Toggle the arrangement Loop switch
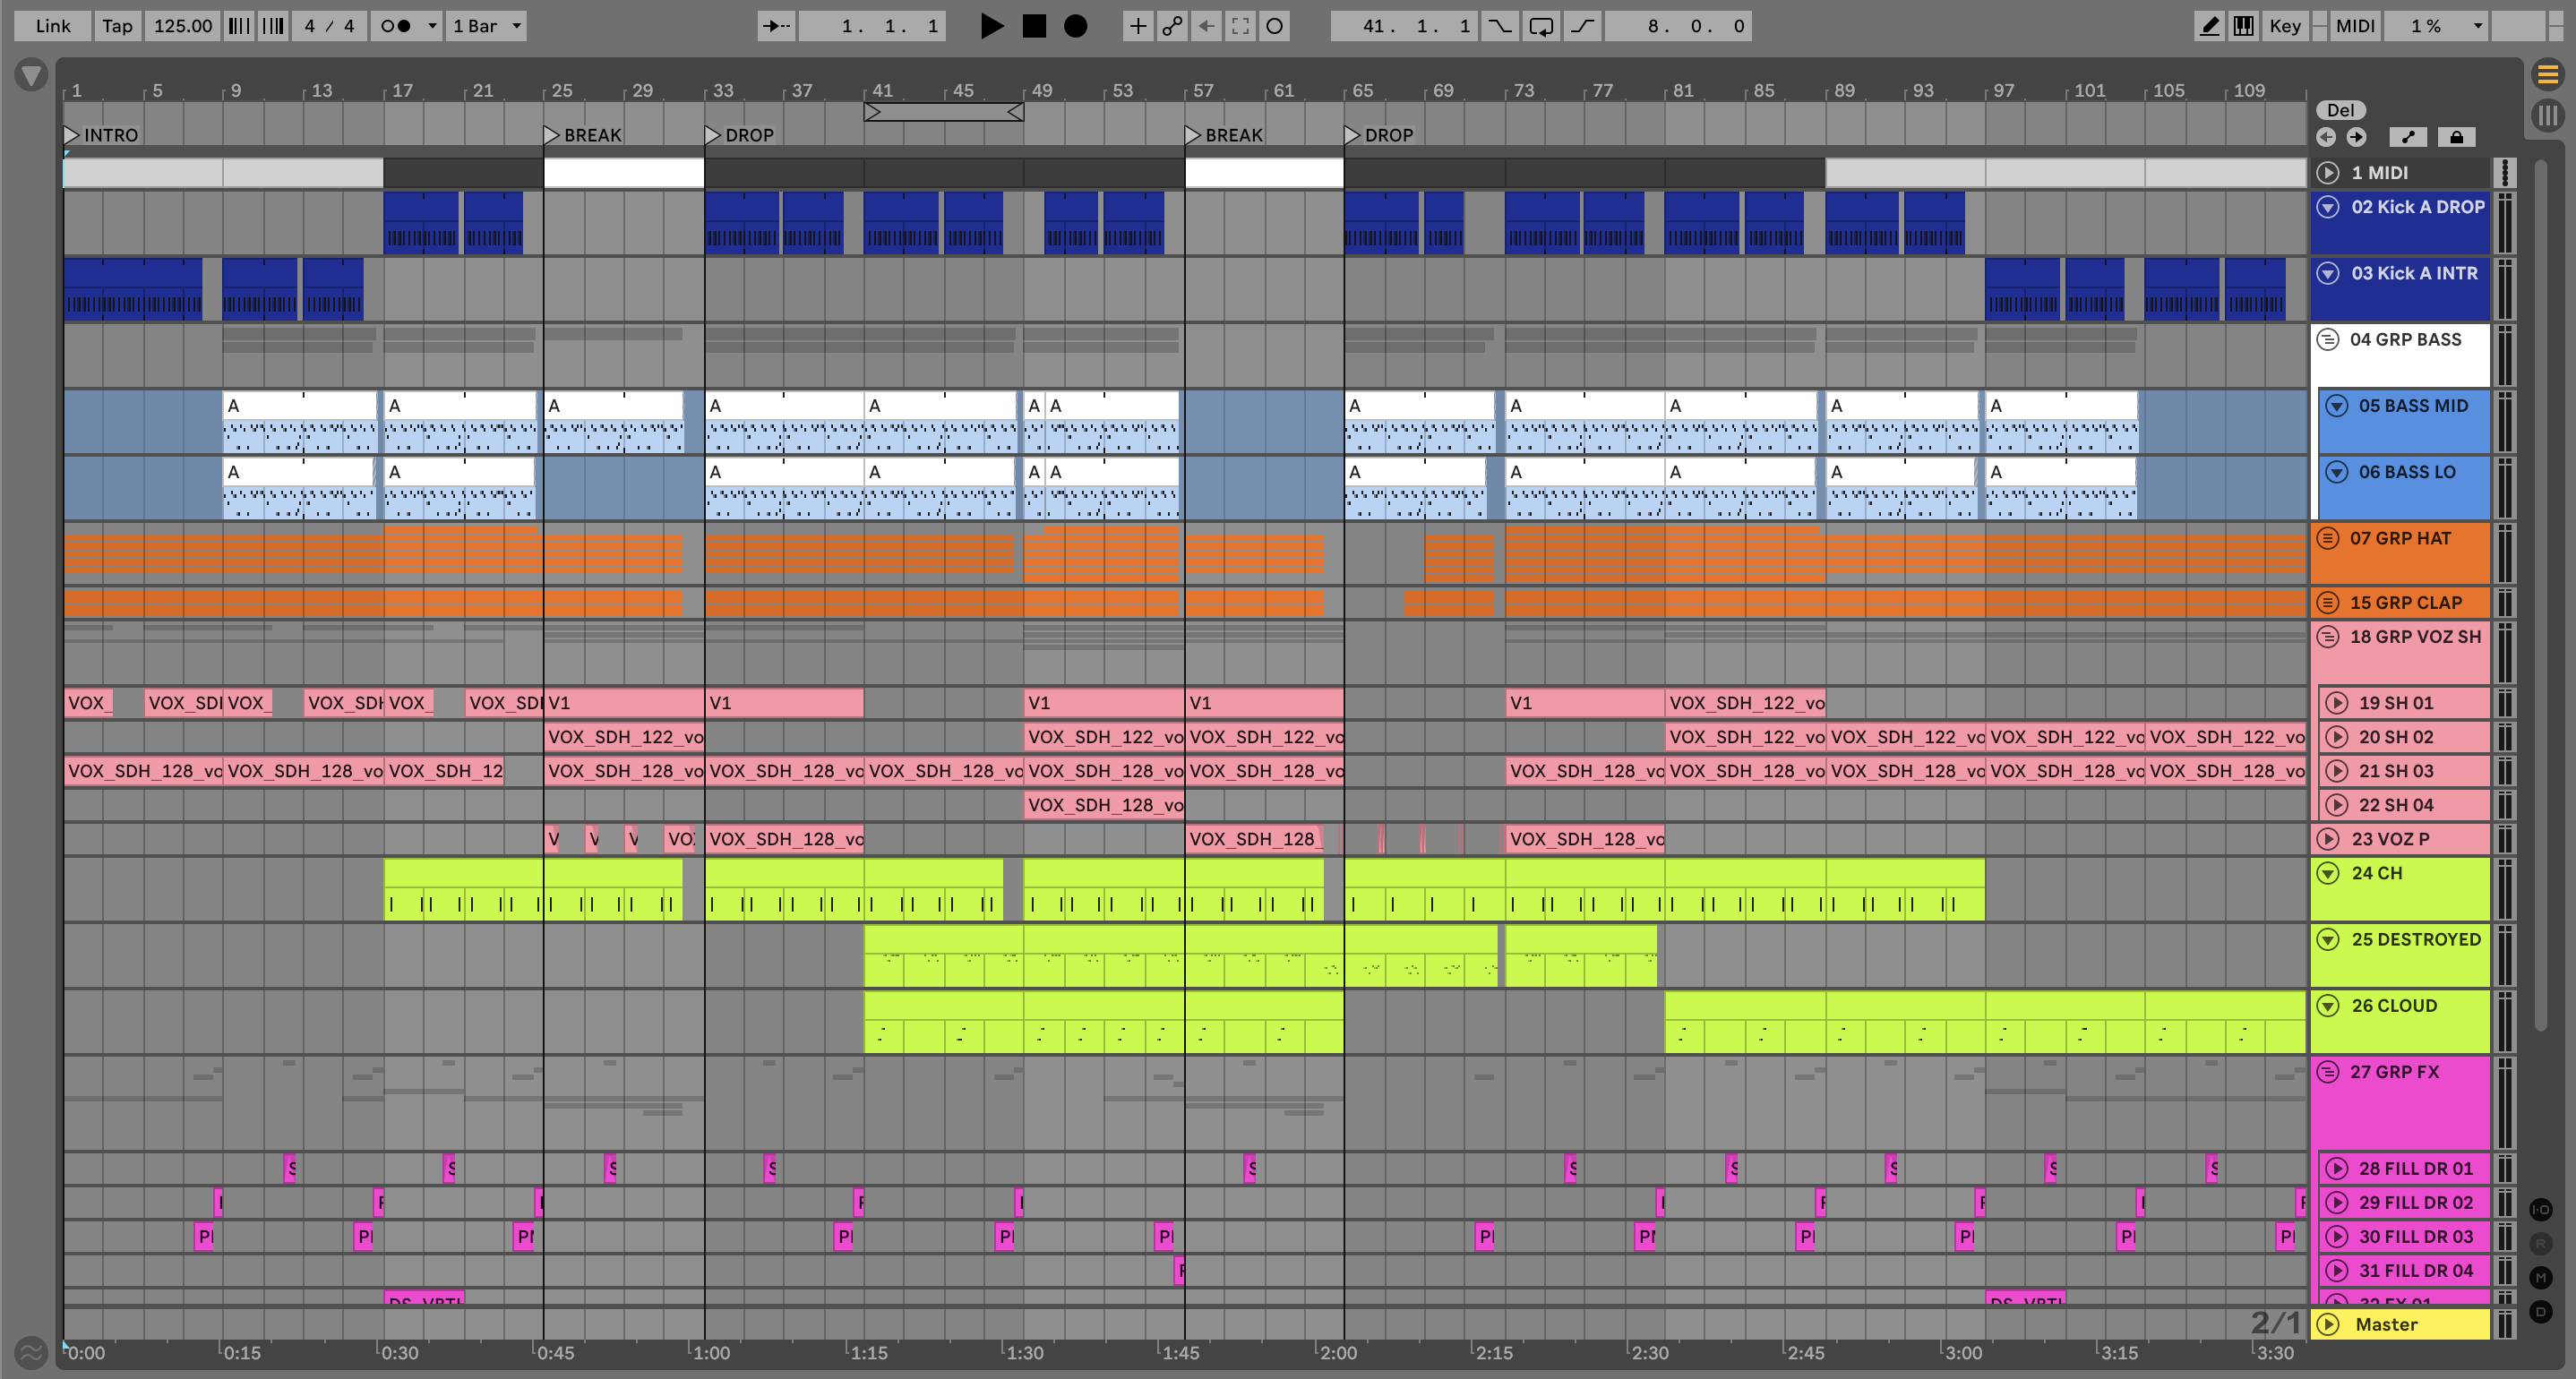This screenshot has height=1379, width=2576. click(1541, 26)
